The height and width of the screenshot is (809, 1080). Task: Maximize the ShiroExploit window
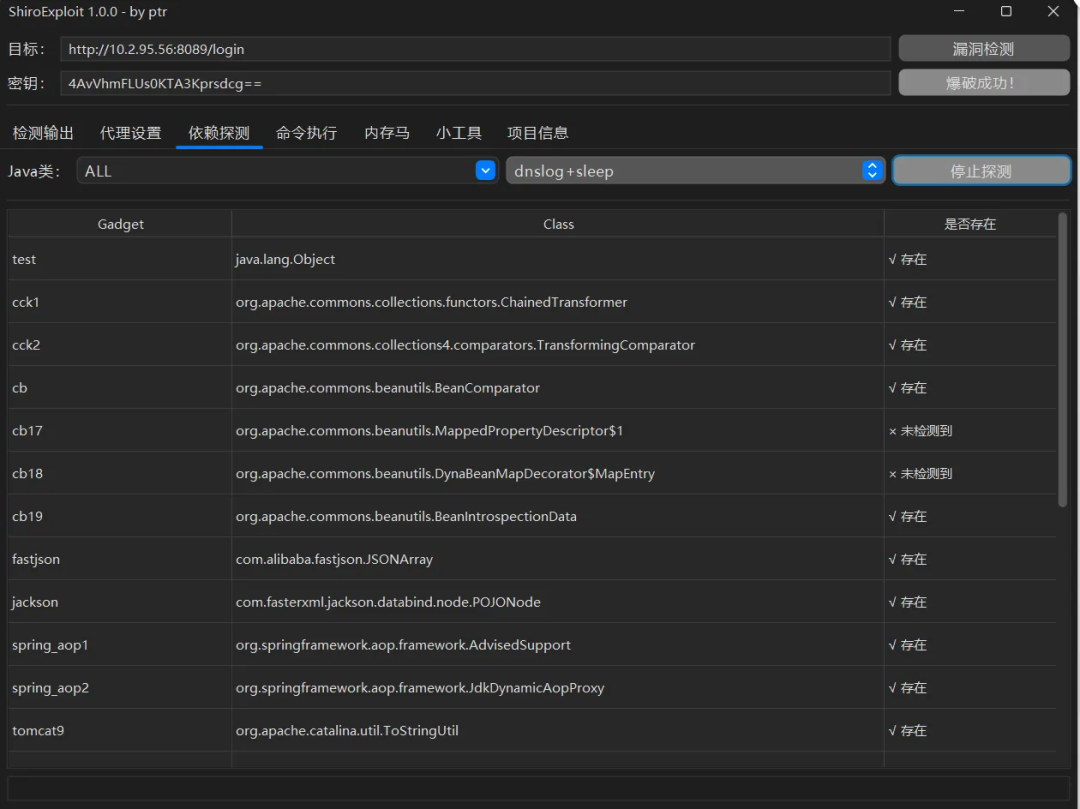(1006, 11)
